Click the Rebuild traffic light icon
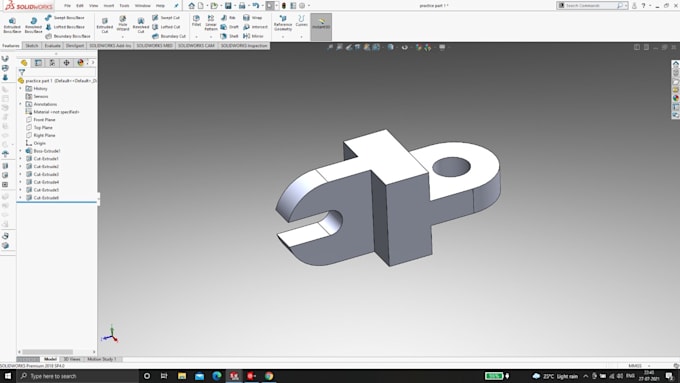 284,6
